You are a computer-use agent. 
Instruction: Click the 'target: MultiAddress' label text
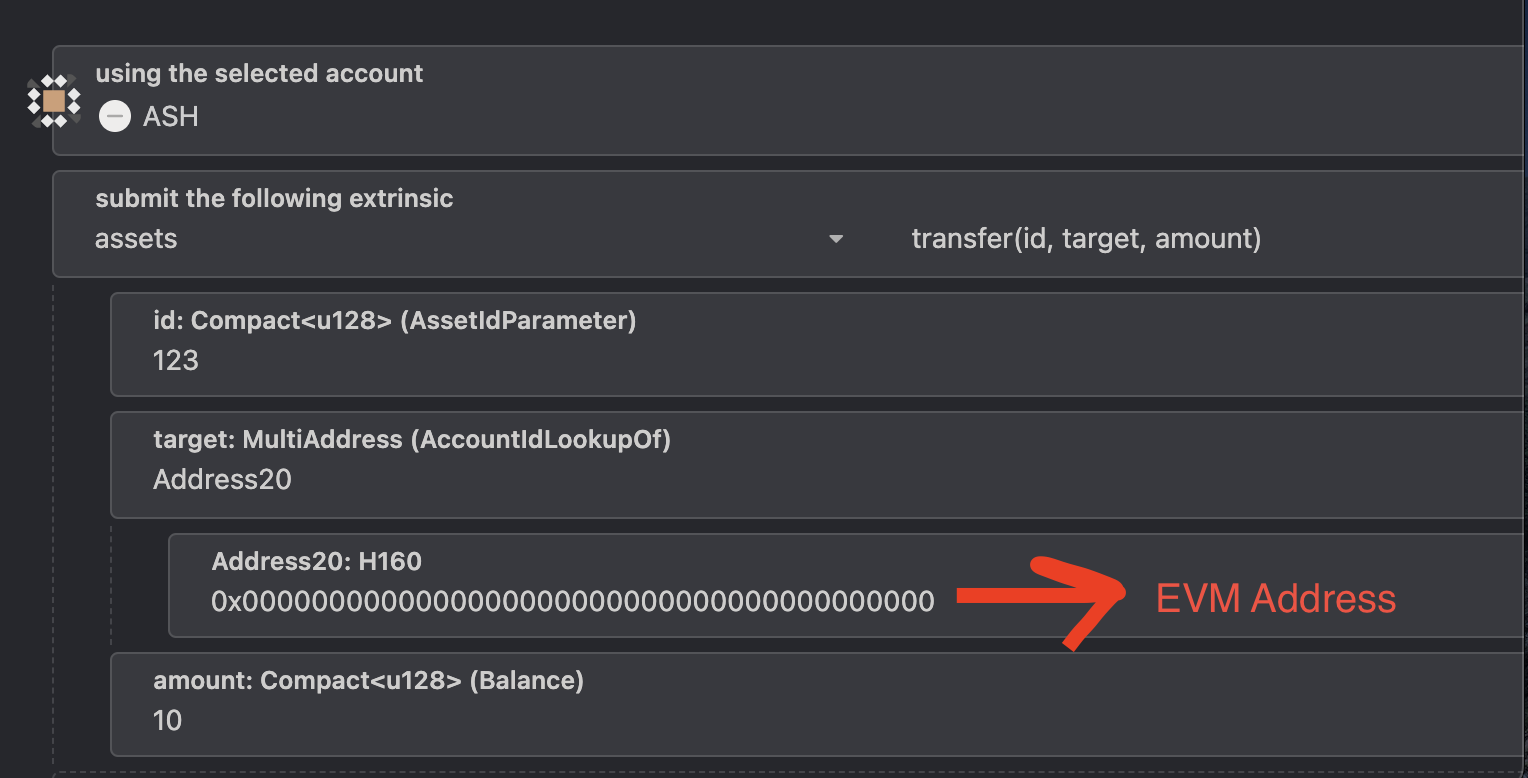(277, 440)
